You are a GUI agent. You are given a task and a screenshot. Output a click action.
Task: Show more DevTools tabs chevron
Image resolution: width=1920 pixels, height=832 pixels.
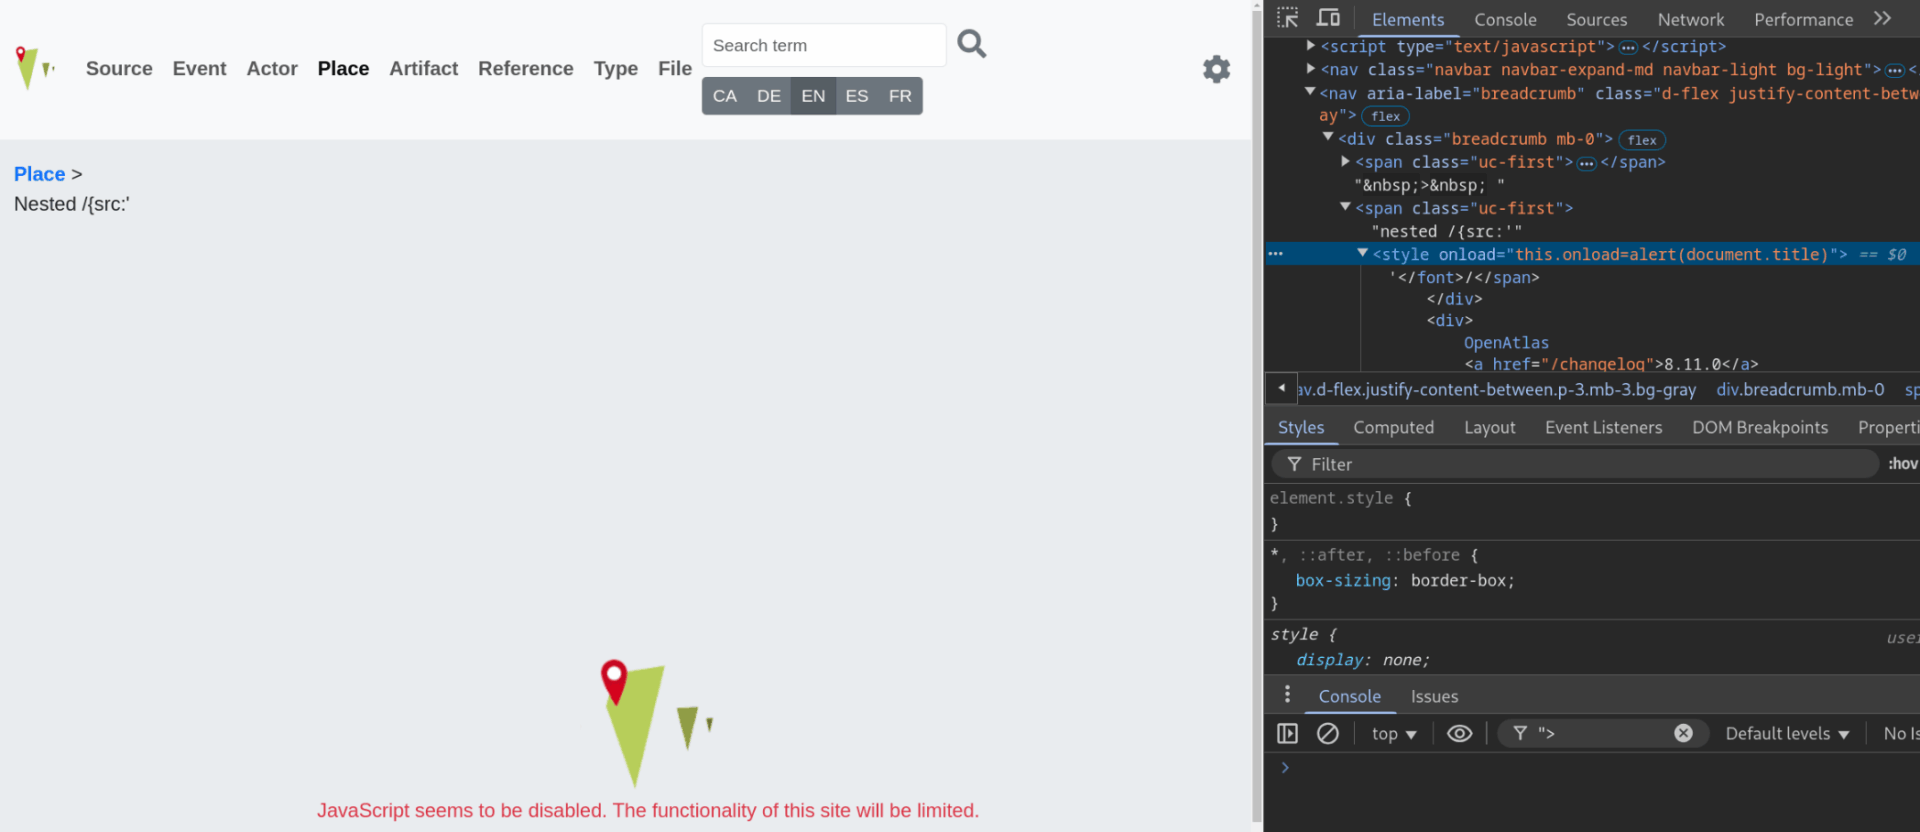pos(1882,18)
